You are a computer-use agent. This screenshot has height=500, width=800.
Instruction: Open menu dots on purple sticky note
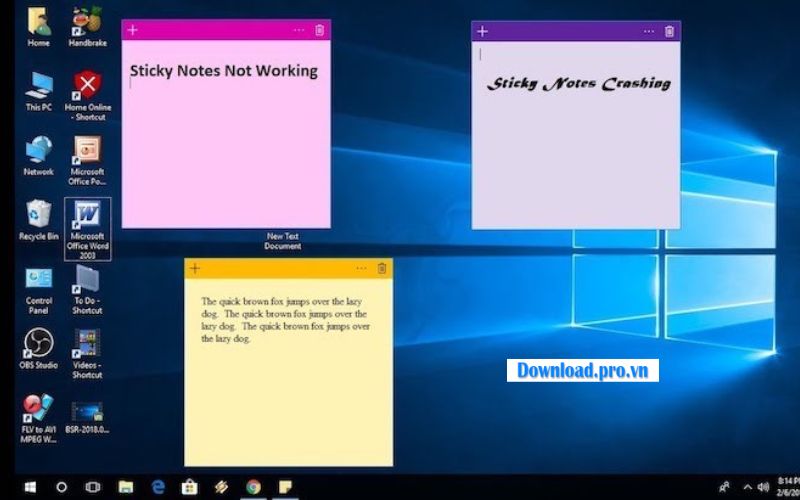649,32
